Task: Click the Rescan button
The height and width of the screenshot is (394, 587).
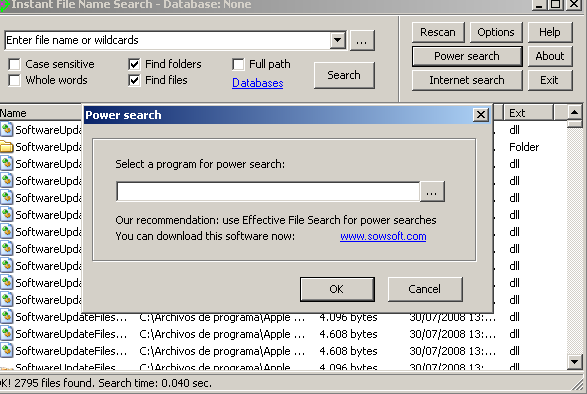Action: click(438, 32)
